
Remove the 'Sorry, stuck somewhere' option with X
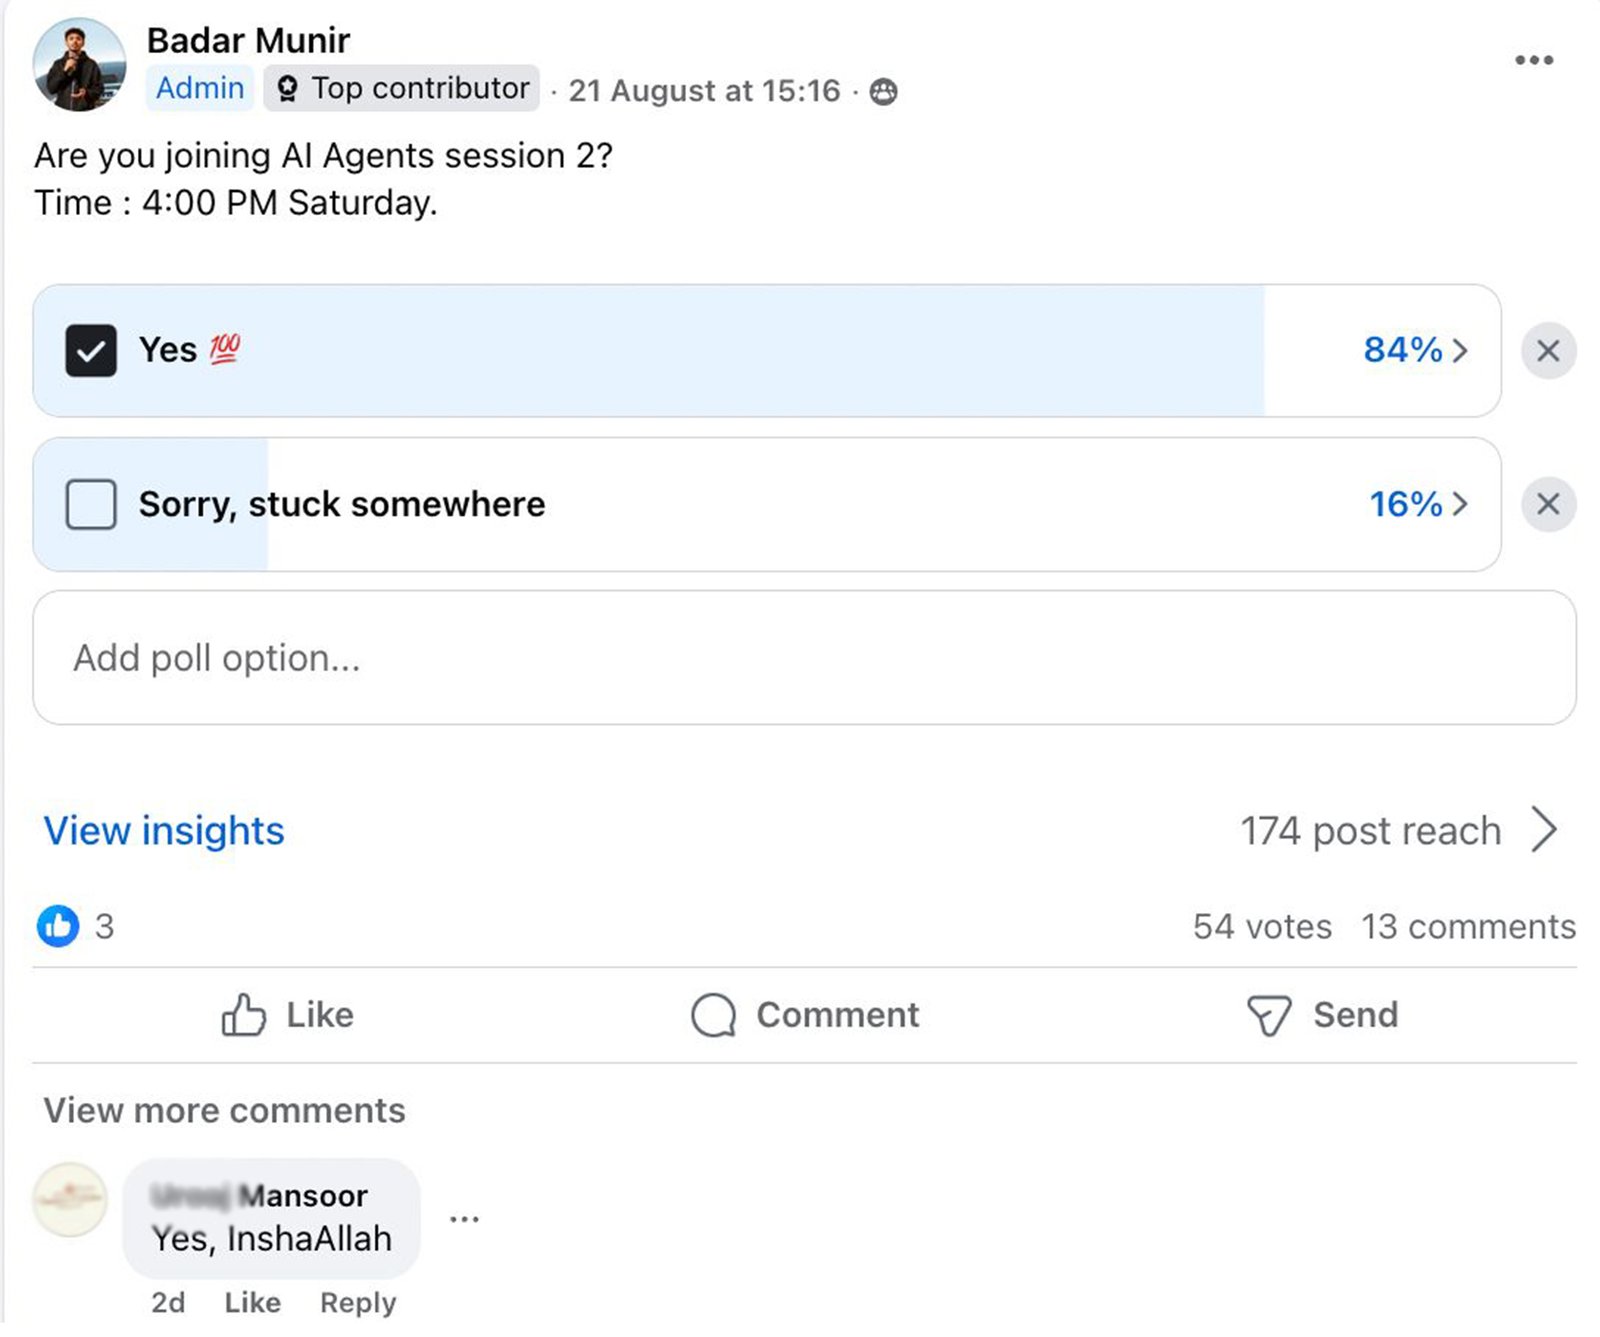click(x=1548, y=504)
